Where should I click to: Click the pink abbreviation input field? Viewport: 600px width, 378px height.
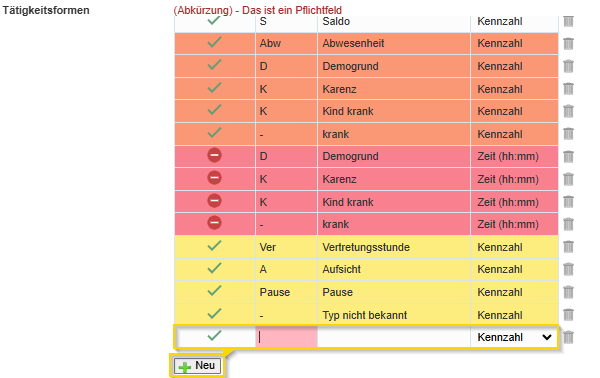286,337
